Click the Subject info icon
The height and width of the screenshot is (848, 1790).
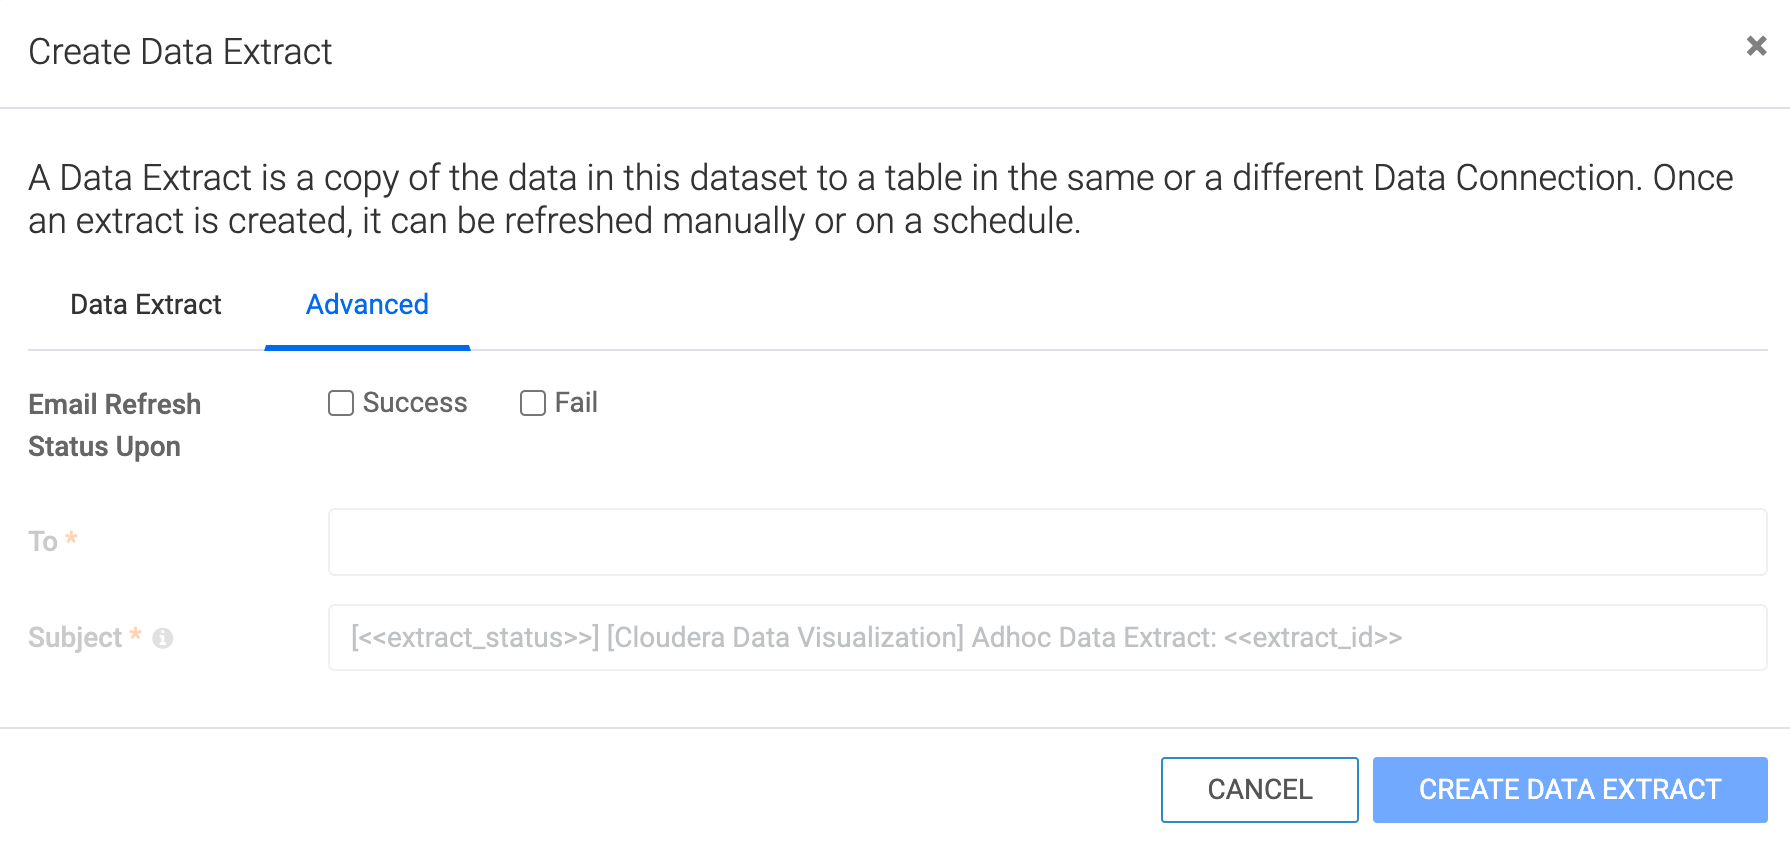tap(163, 638)
